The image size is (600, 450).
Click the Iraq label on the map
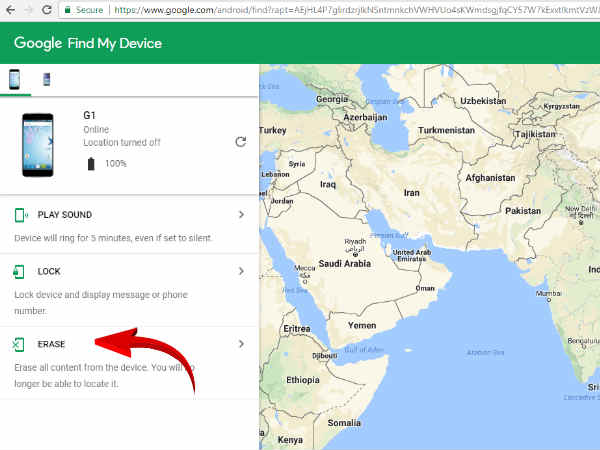(x=328, y=185)
